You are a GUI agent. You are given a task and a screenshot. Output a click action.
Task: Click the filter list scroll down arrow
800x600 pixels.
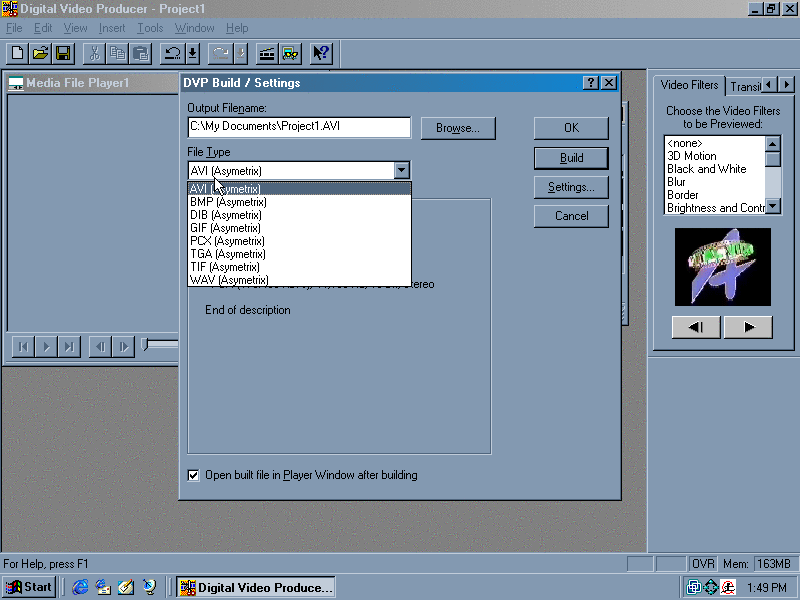tap(773, 206)
